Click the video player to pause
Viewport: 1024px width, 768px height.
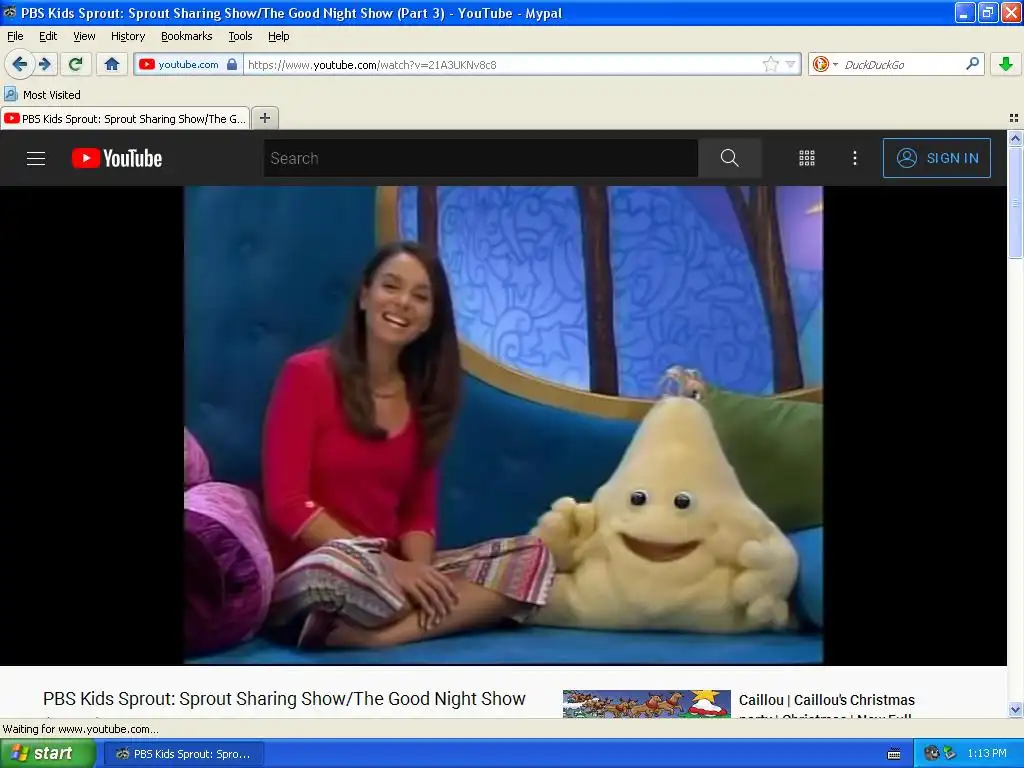coord(503,425)
